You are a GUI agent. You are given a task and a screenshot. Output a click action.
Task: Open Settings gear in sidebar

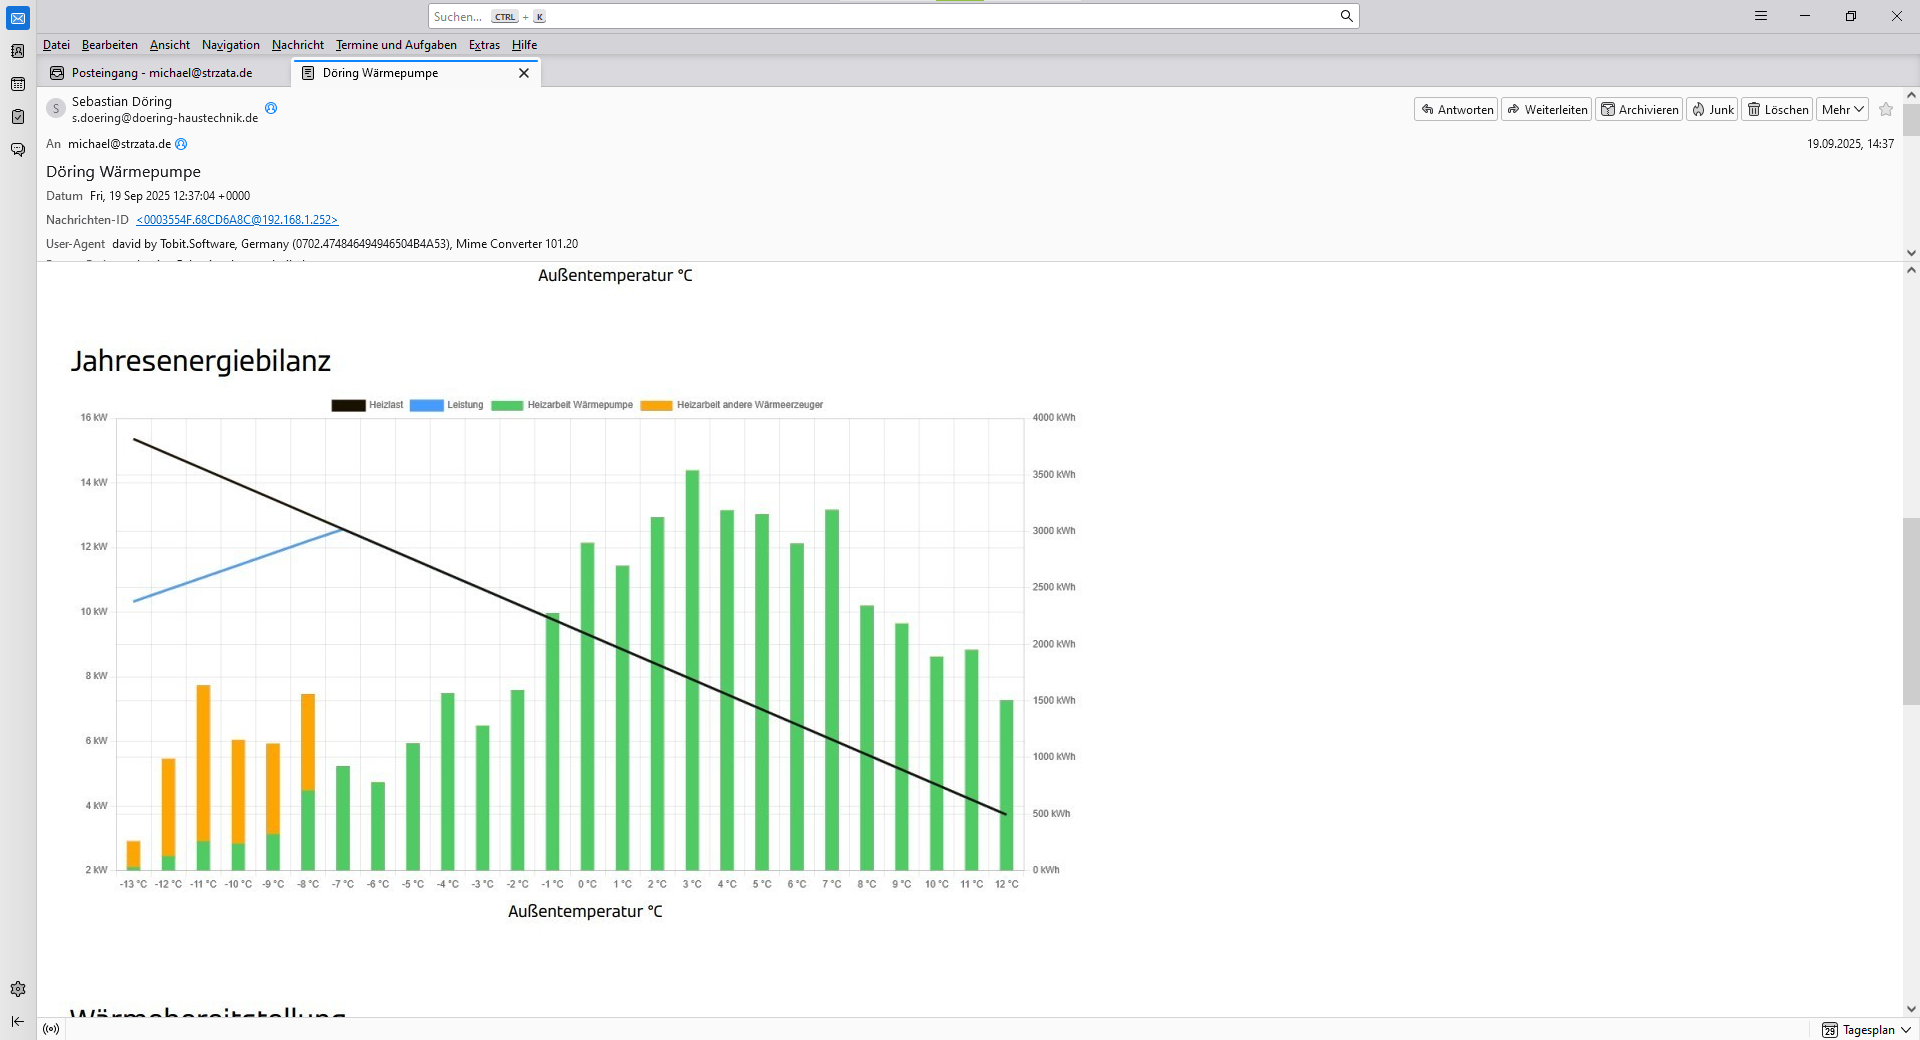(x=18, y=989)
